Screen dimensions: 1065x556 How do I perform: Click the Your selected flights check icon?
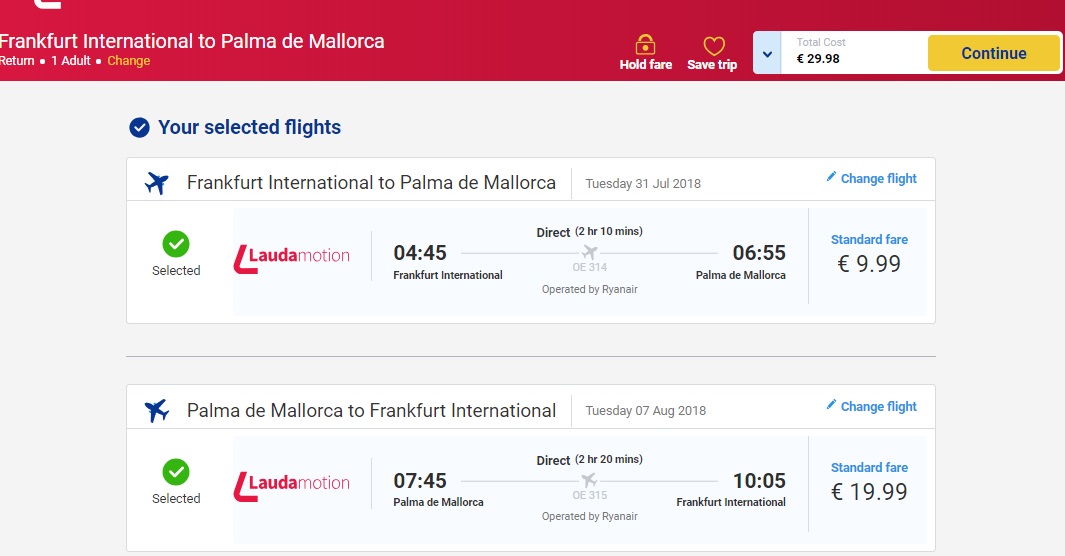(x=140, y=128)
